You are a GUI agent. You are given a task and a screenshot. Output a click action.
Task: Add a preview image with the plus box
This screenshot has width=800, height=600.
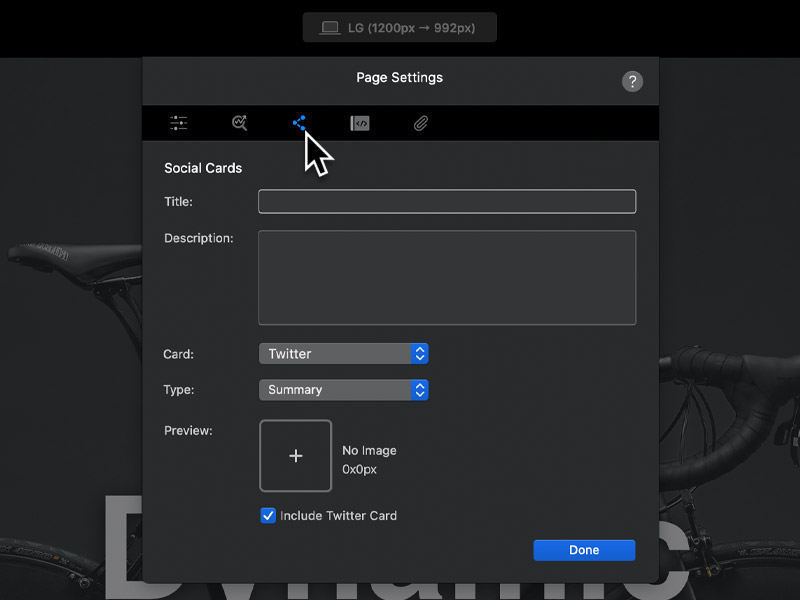click(x=295, y=456)
